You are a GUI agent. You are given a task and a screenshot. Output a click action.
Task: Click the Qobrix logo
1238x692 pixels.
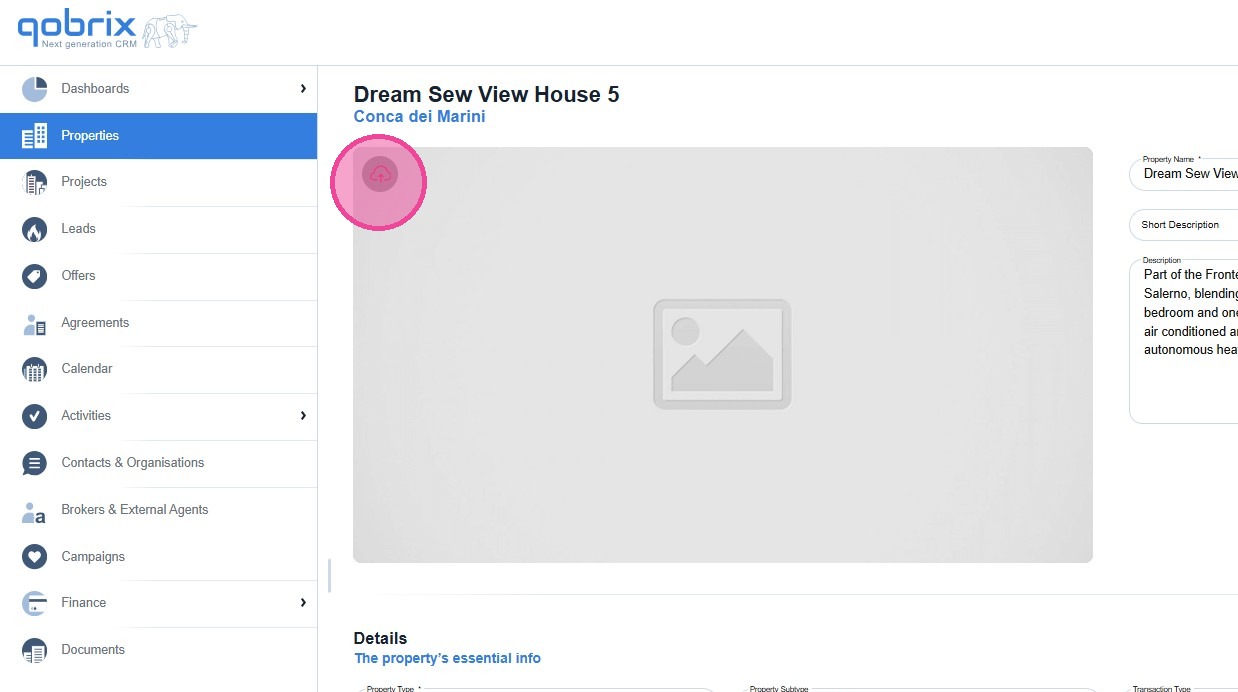coord(106,31)
